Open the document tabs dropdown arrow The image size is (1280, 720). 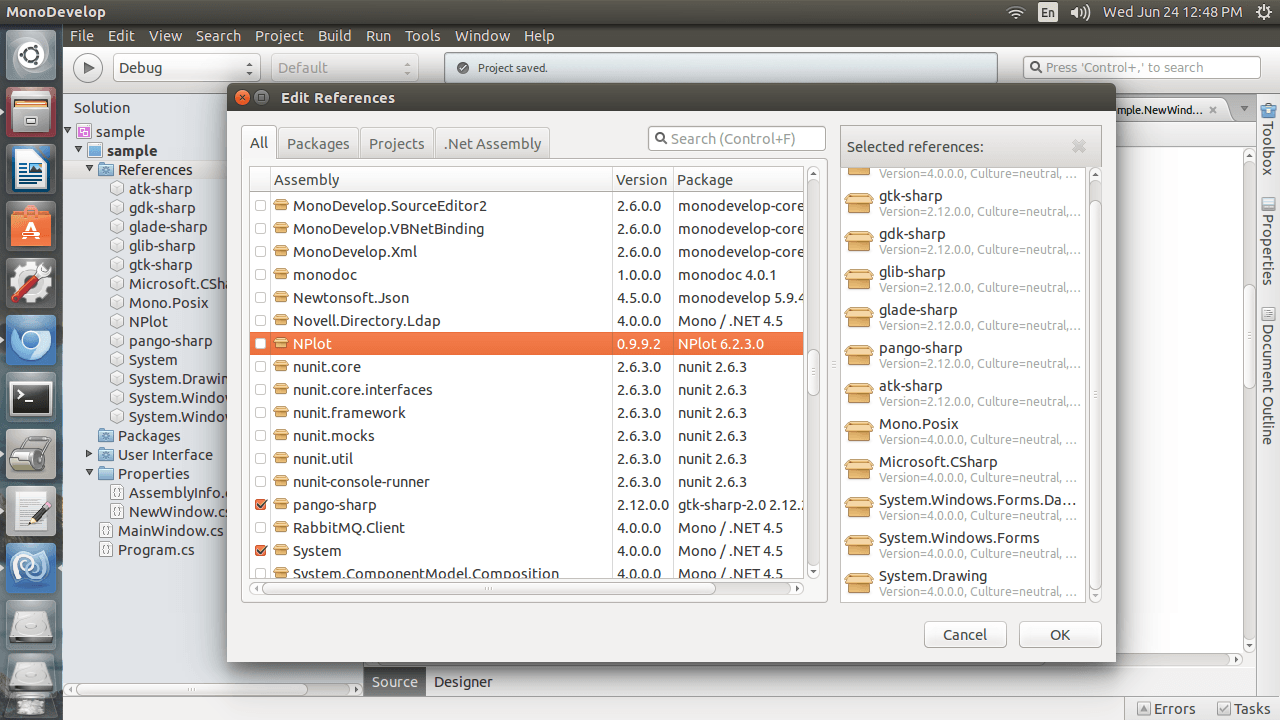(x=1244, y=110)
